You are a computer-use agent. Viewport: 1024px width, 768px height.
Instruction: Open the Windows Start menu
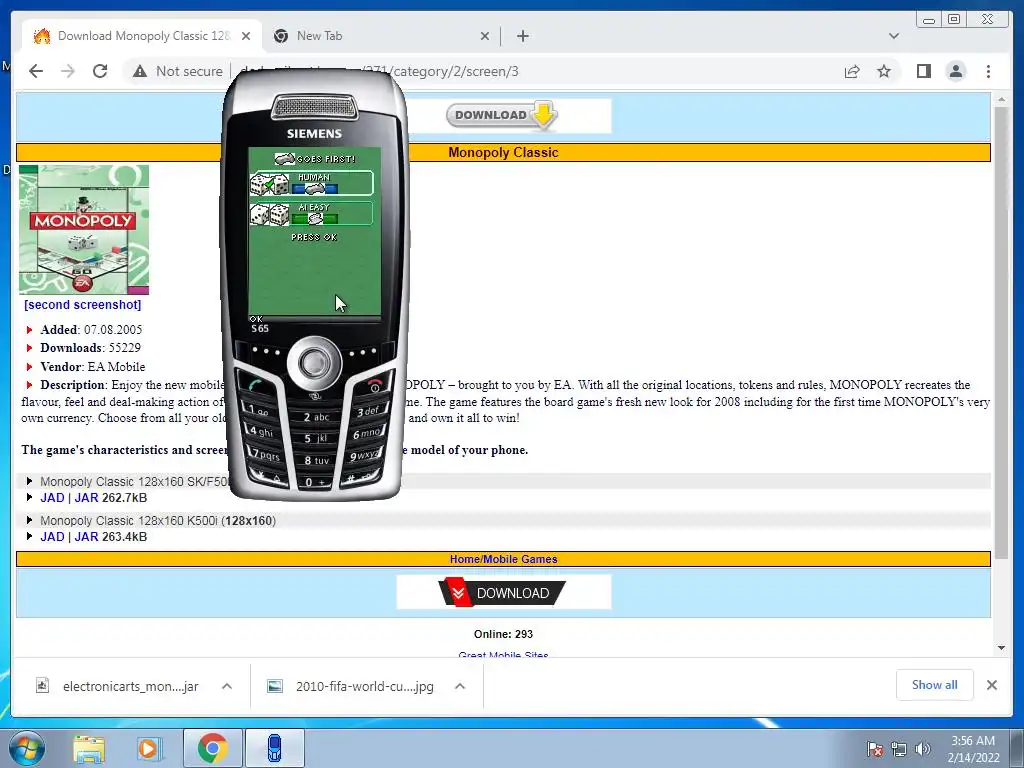pyautogui.click(x=27, y=748)
